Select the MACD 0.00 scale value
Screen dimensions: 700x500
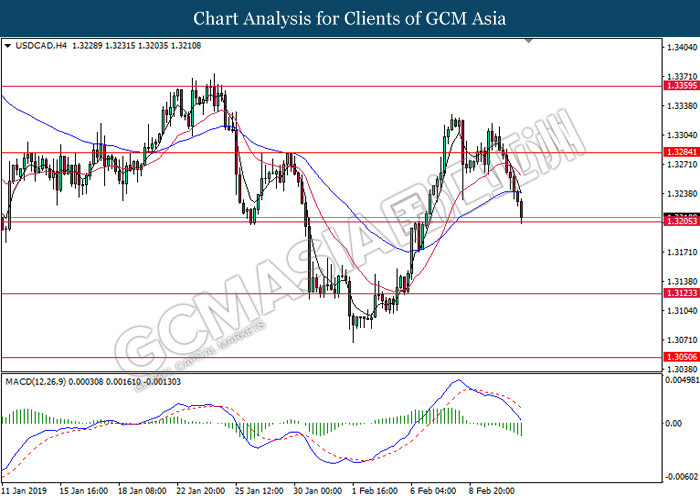(673, 423)
